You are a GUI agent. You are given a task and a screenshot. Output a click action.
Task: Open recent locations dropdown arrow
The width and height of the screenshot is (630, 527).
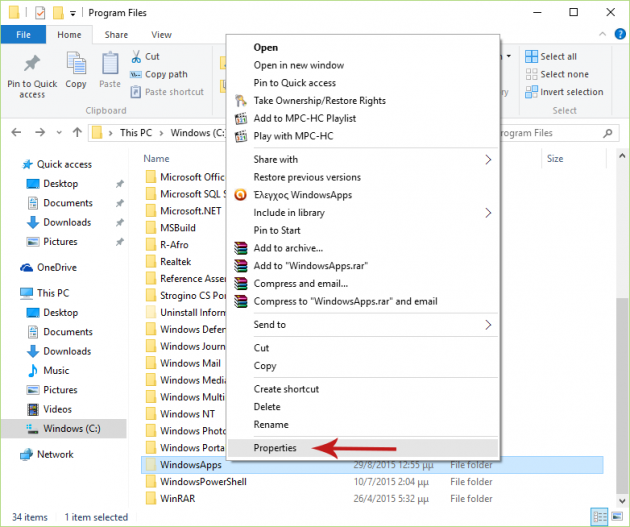point(59,133)
